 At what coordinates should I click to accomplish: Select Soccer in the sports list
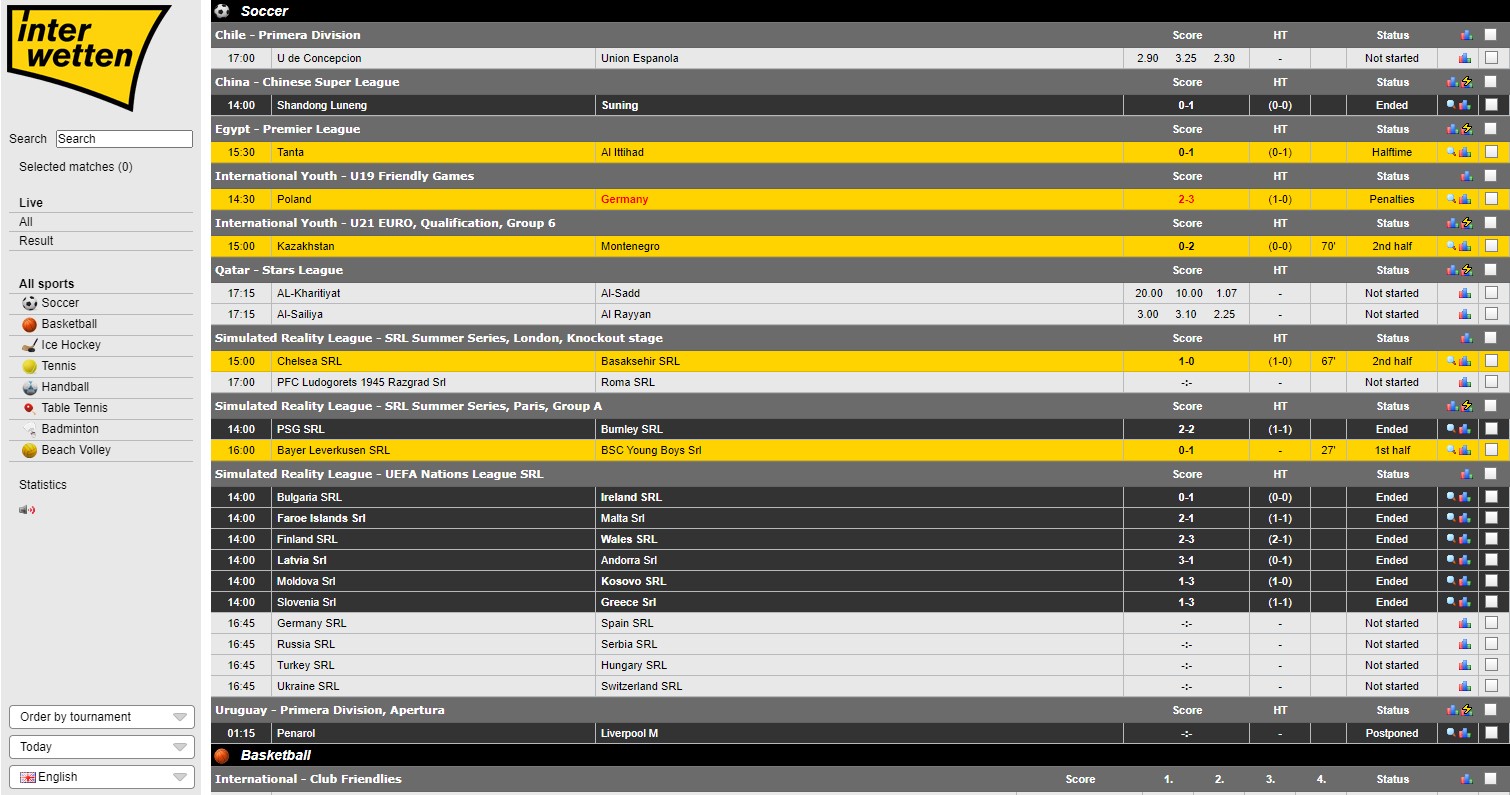[60, 303]
